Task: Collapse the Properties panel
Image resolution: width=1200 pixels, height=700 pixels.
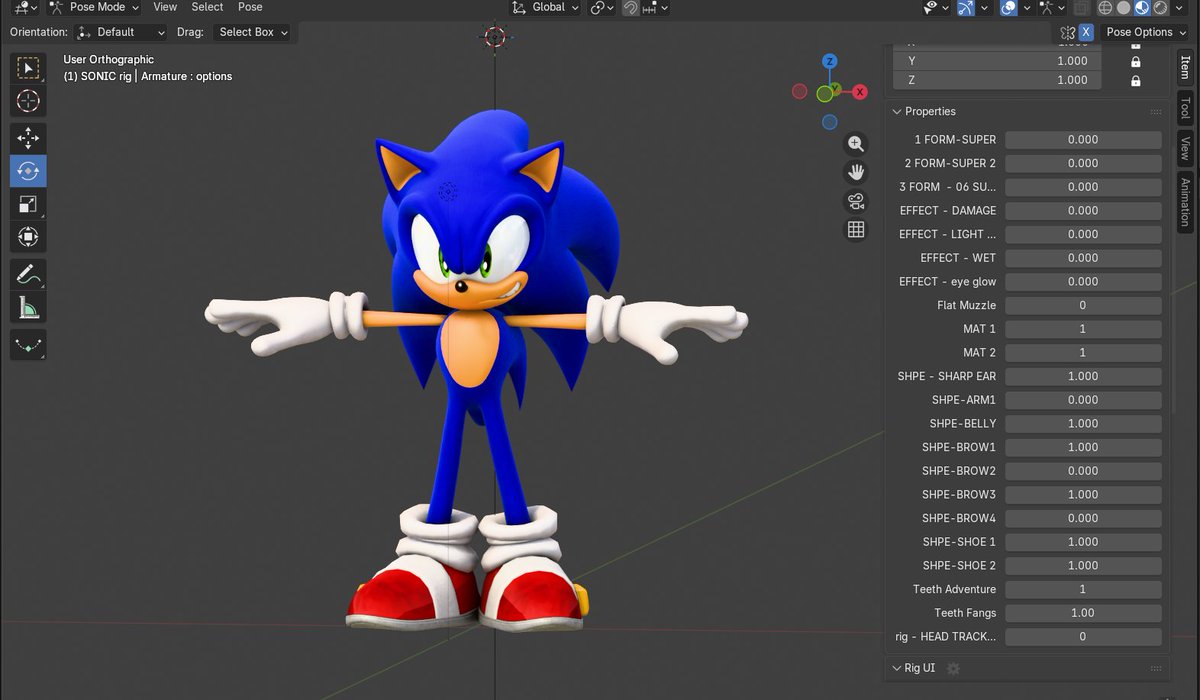Action: [896, 111]
